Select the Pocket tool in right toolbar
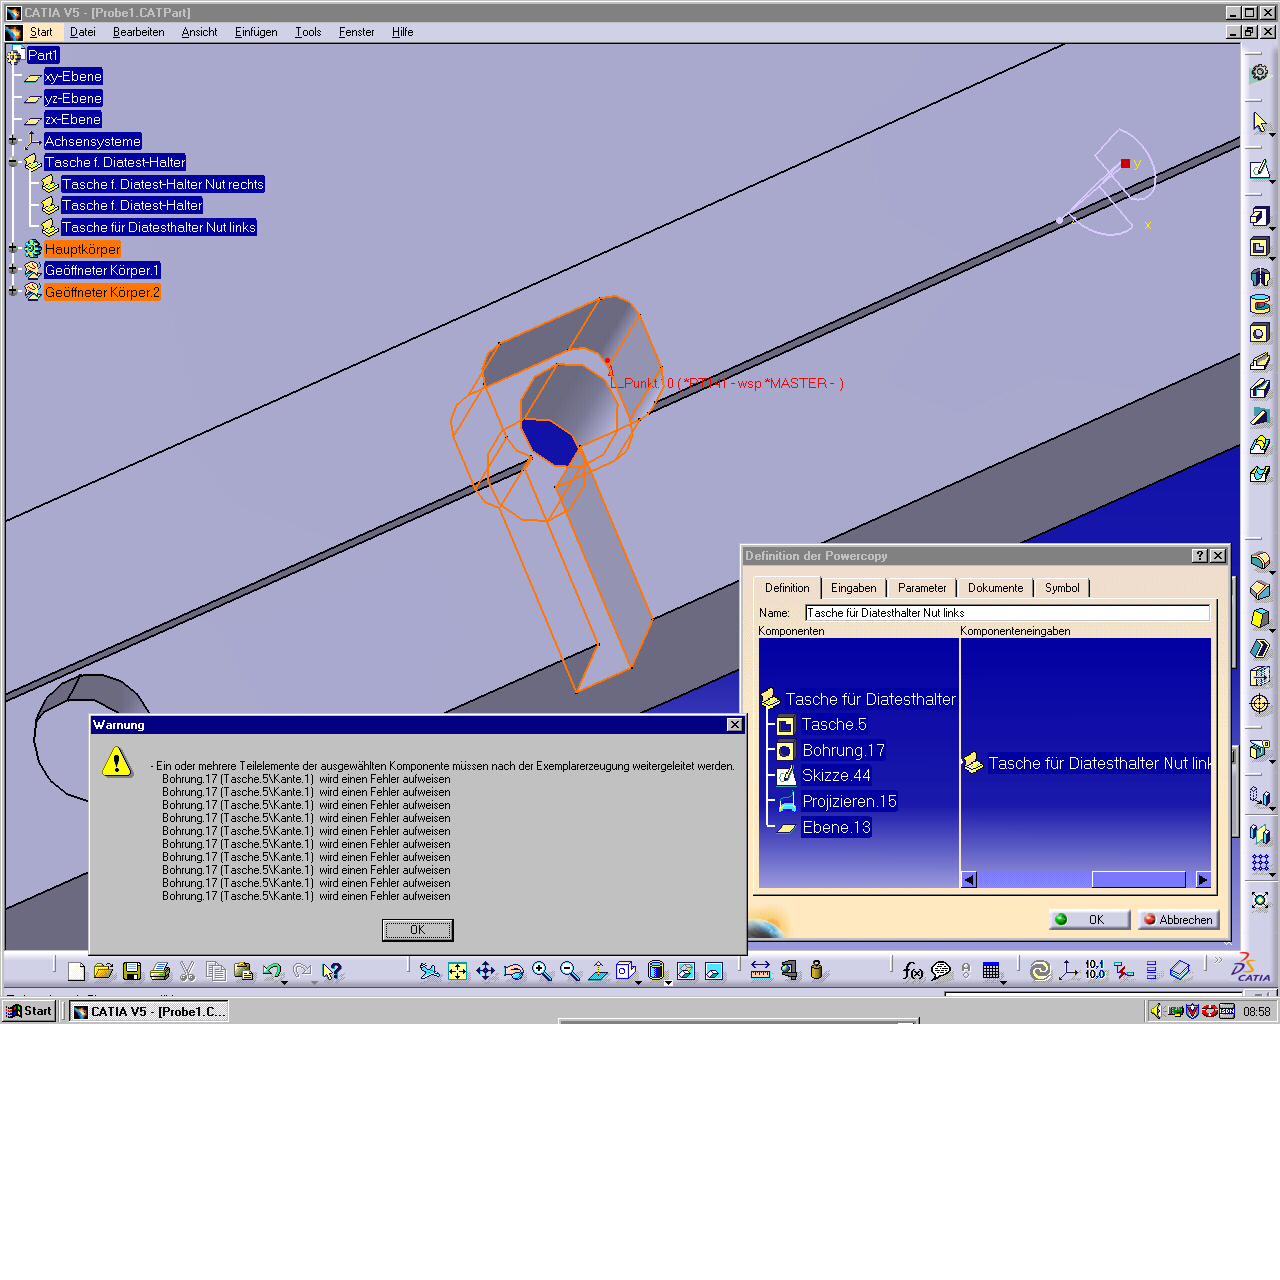1280x1280 pixels. (x=1259, y=247)
